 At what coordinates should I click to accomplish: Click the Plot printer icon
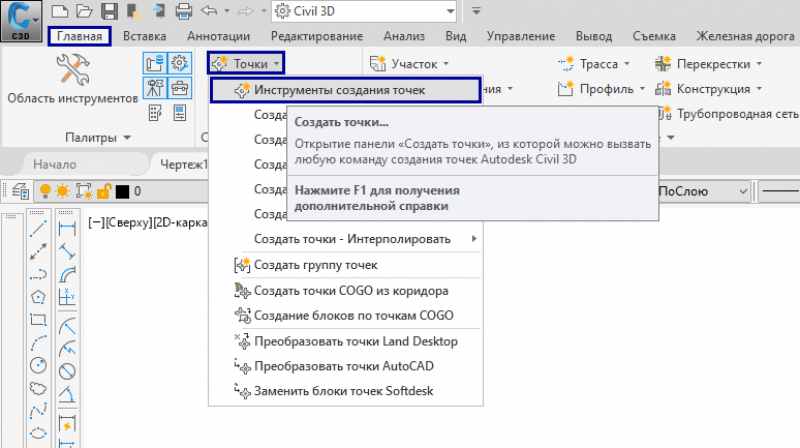[x=183, y=11]
